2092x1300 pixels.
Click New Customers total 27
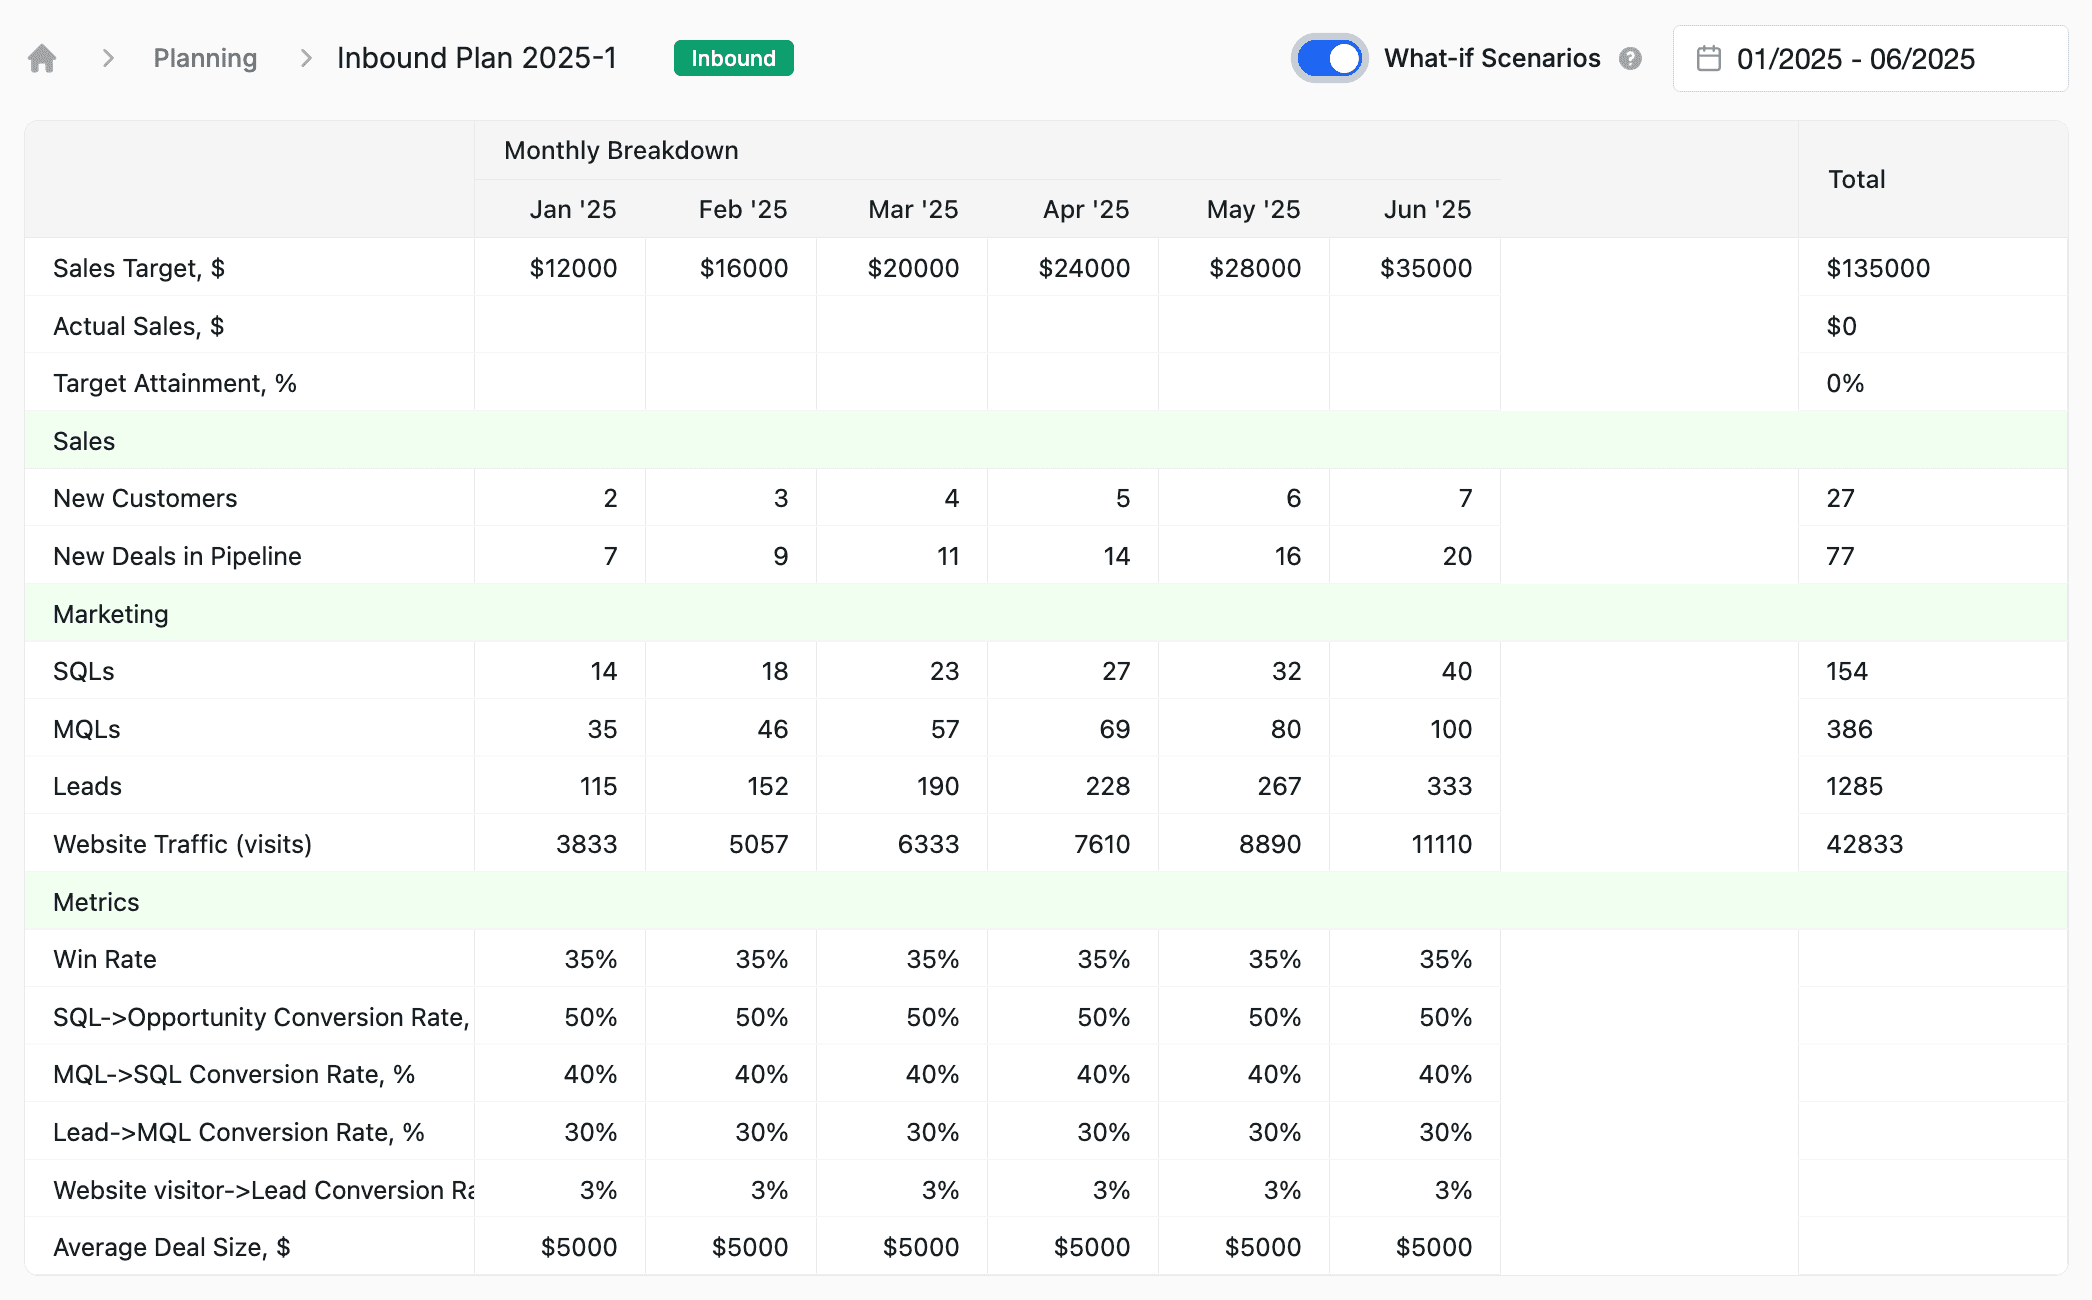click(x=1840, y=498)
